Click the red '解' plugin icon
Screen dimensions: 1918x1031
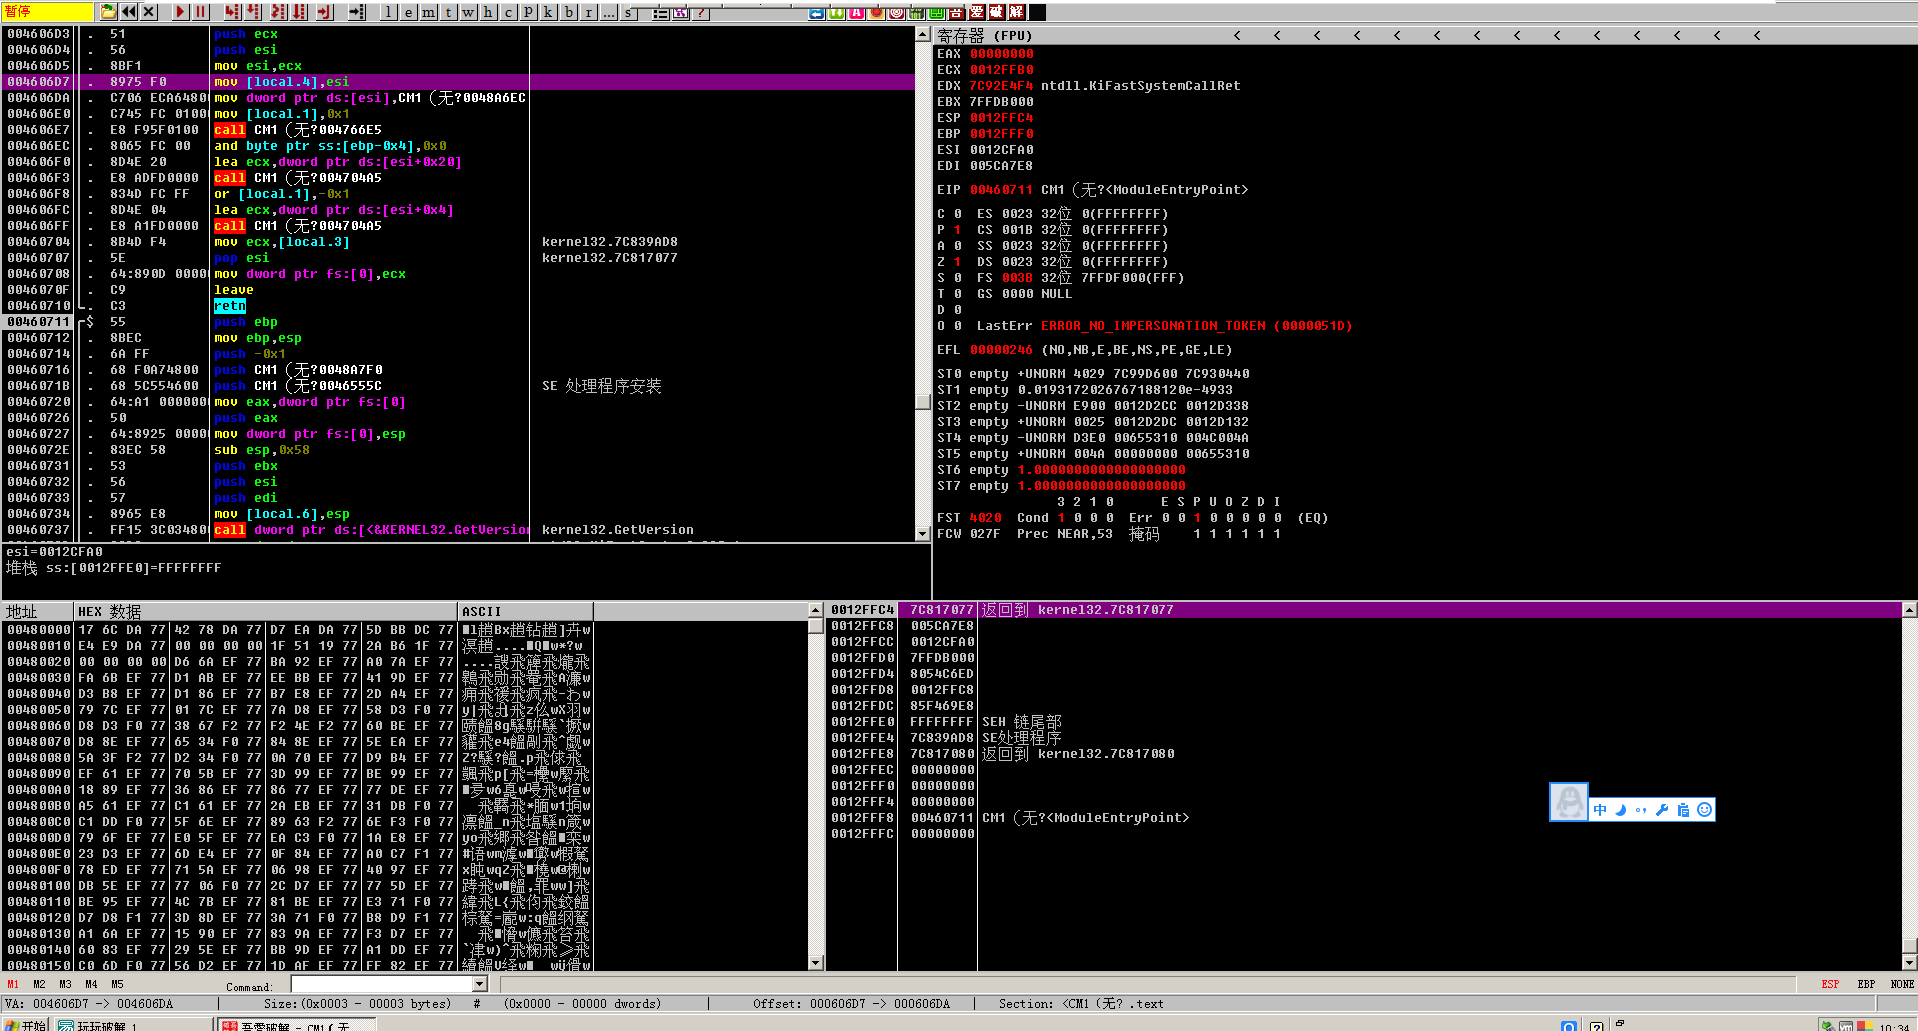(x=1016, y=12)
